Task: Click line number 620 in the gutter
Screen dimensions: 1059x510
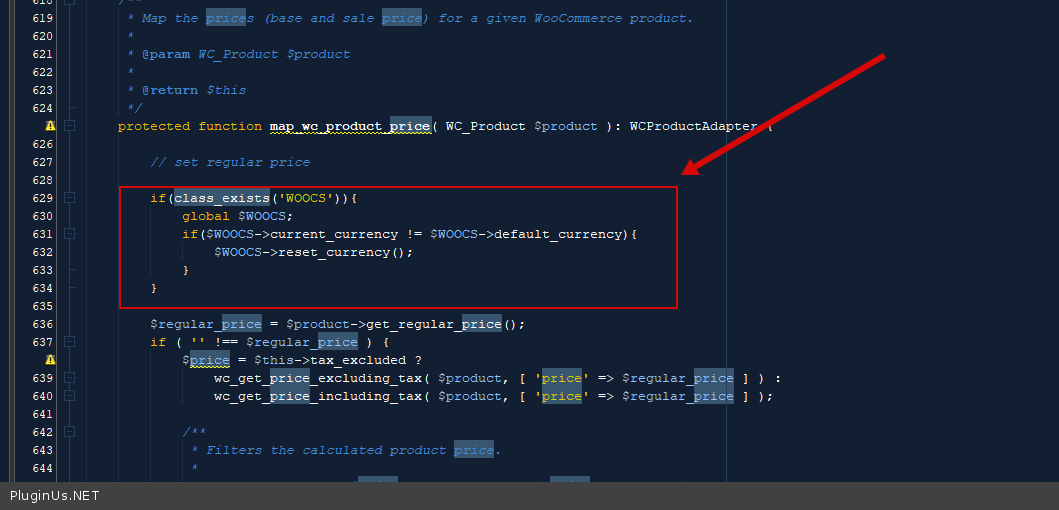Action: (42, 36)
